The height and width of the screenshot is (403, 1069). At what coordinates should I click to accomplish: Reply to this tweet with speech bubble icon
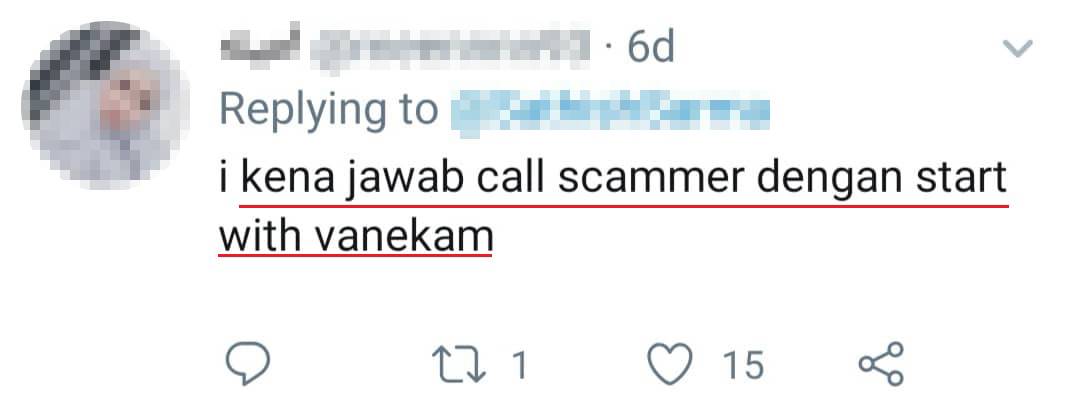(x=247, y=364)
